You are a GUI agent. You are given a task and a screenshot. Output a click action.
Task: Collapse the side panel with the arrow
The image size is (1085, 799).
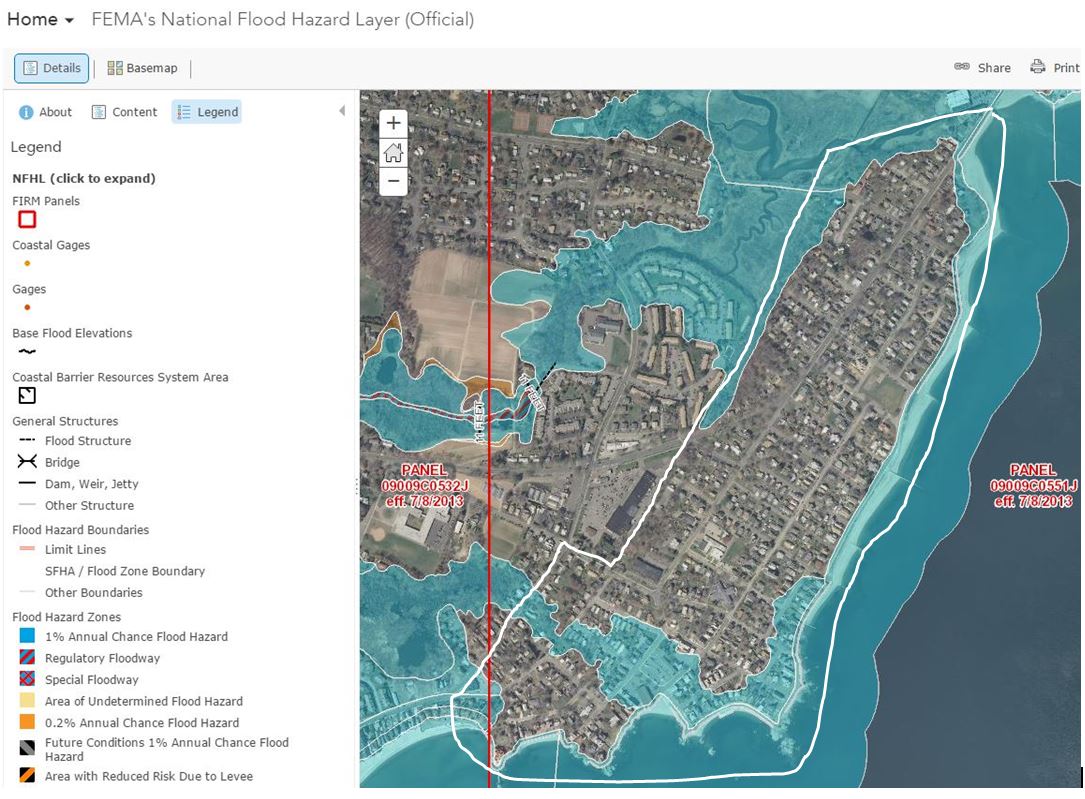[342, 111]
